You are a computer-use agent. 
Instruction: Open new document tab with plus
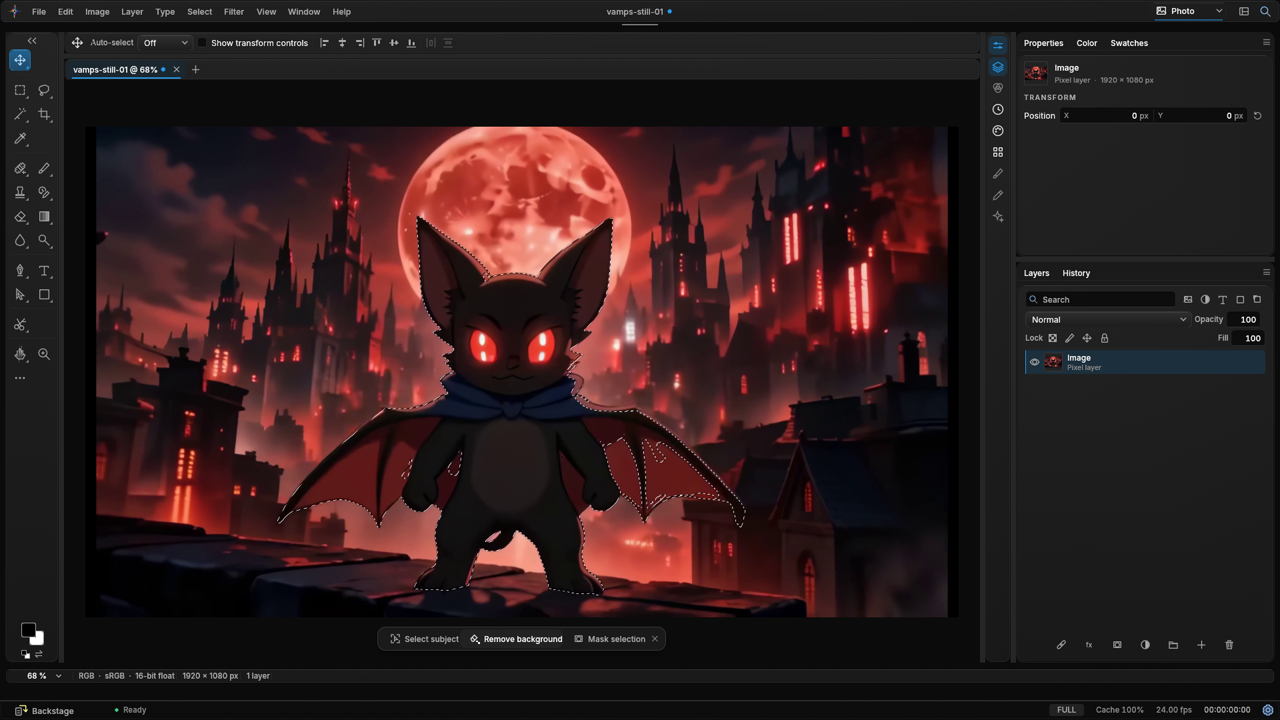click(x=195, y=70)
